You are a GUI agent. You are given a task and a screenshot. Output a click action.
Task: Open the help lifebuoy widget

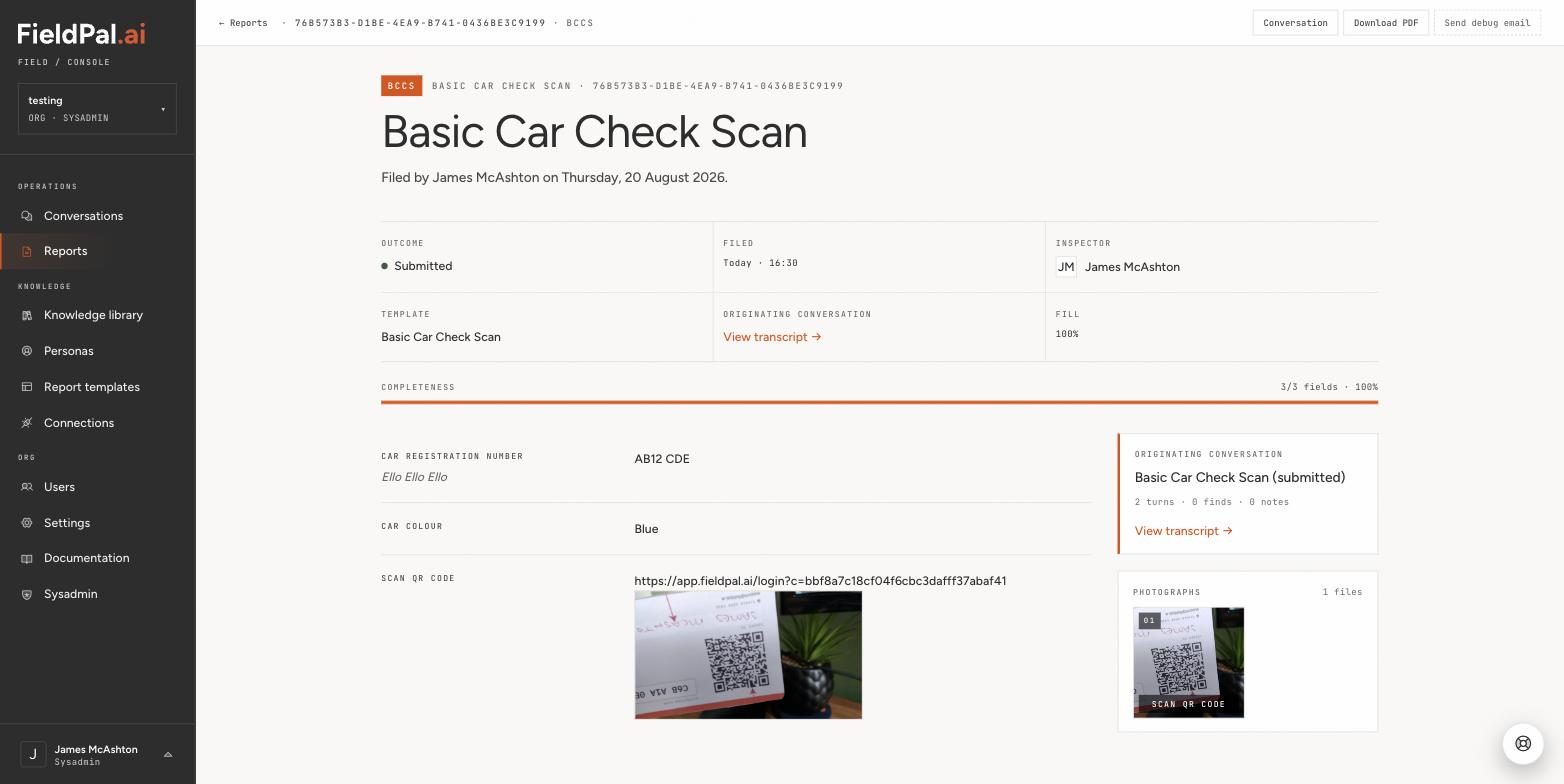coord(1523,743)
